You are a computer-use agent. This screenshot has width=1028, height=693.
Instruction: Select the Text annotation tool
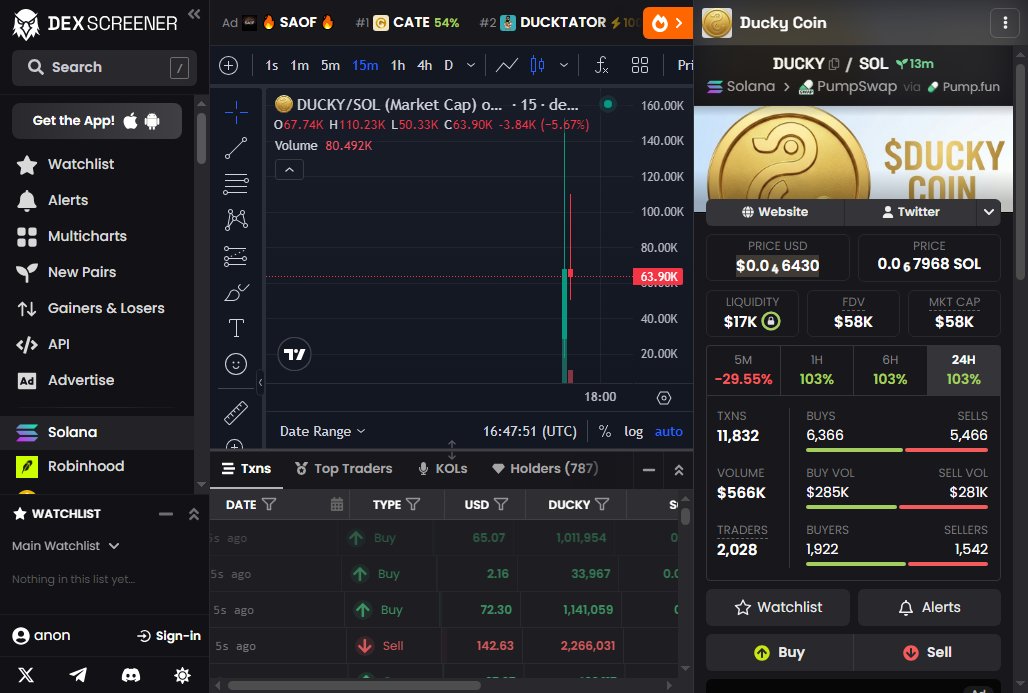pos(236,328)
